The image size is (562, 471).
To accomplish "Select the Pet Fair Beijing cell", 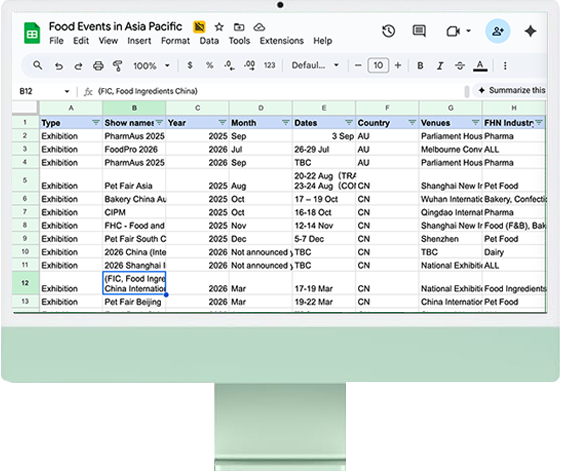I will point(134,302).
